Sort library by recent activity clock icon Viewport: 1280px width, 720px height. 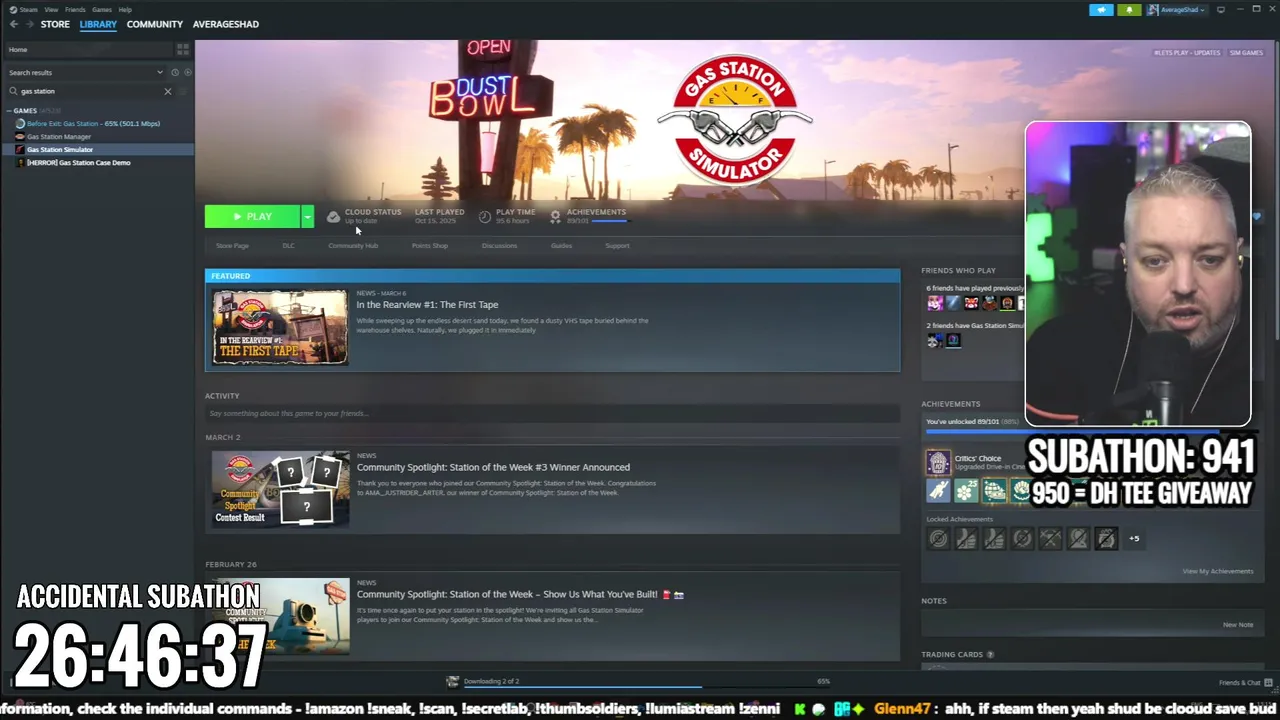click(175, 72)
